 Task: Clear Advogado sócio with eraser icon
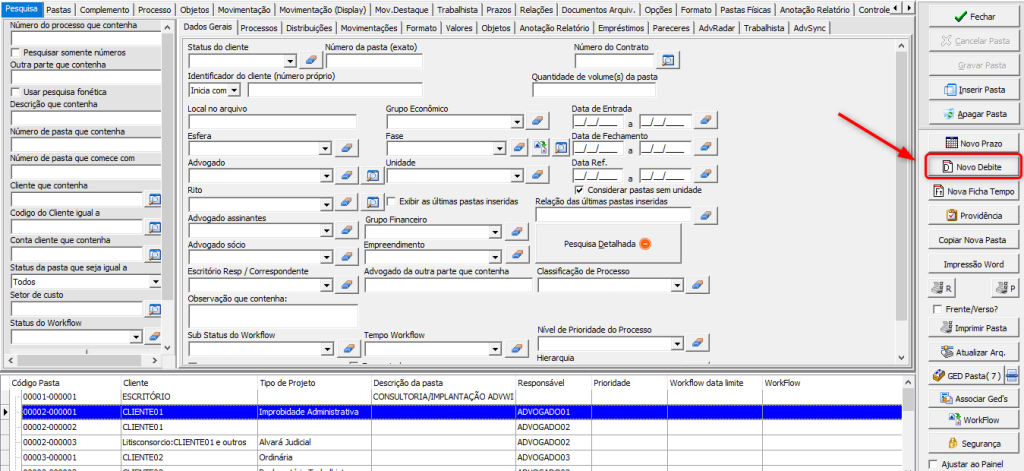click(x=347, y=258)
